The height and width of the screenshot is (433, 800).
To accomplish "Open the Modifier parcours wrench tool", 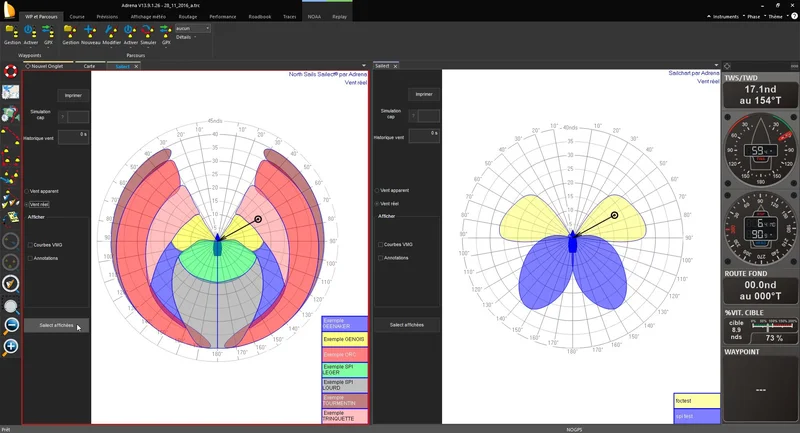I will point(111,32).
